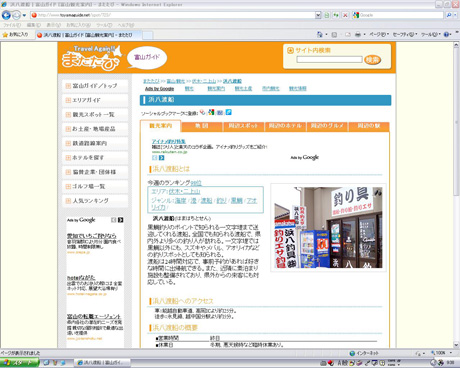Click the Windows スタート button
The height and width of the screenshot is (368, 460).
(19, 363)
